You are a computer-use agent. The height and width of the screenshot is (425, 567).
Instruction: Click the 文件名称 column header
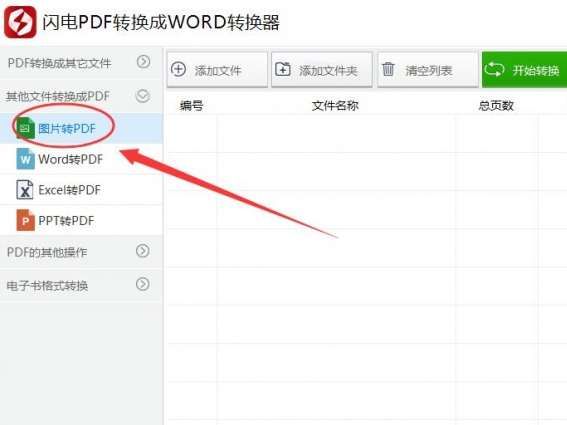coord(335,106)
